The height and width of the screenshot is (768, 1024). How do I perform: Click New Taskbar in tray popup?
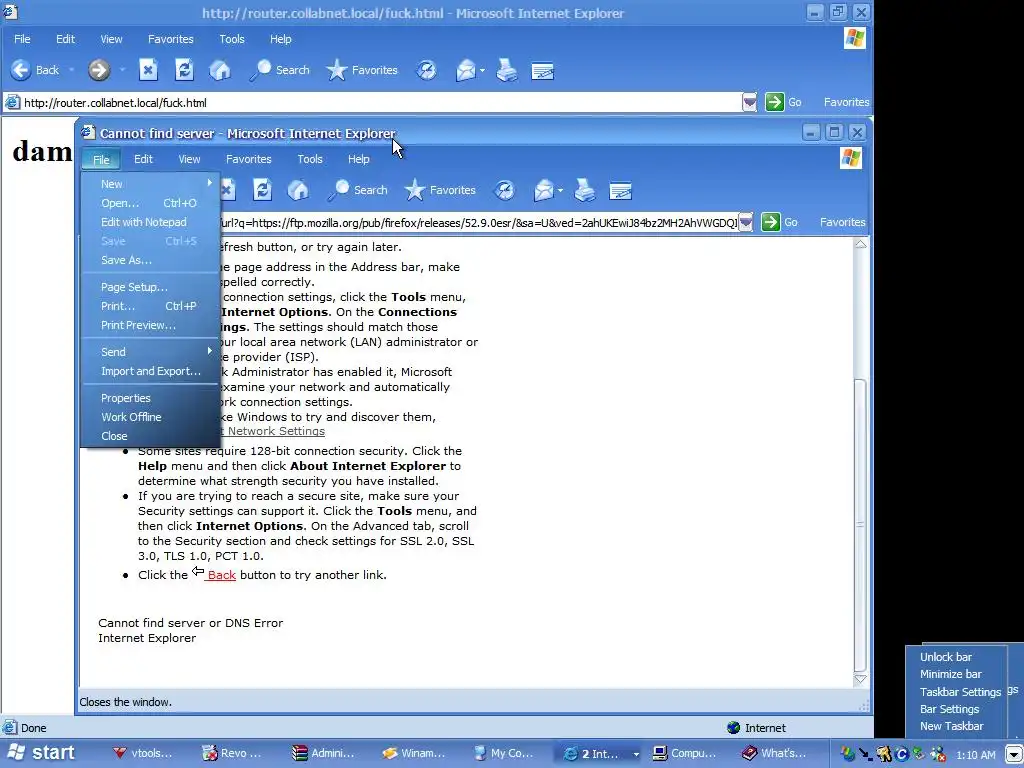952,726
